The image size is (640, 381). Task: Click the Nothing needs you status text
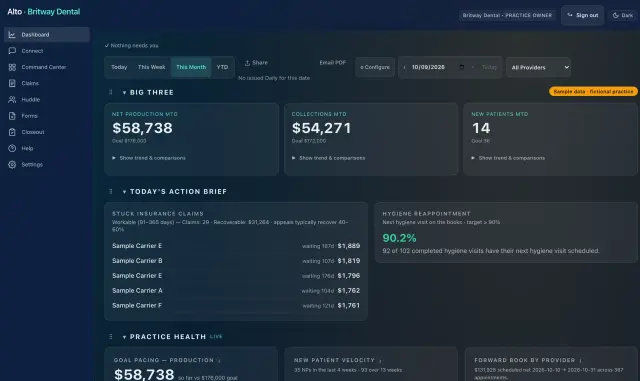[131, 46]
